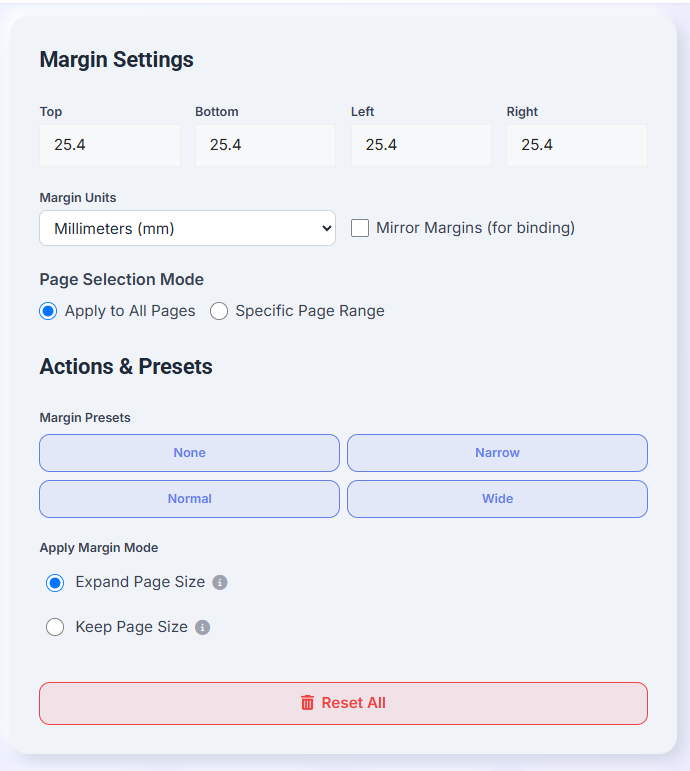690x771 pixels.
Task: Choose Keep Page Size mode
Action: coord(55,627)
